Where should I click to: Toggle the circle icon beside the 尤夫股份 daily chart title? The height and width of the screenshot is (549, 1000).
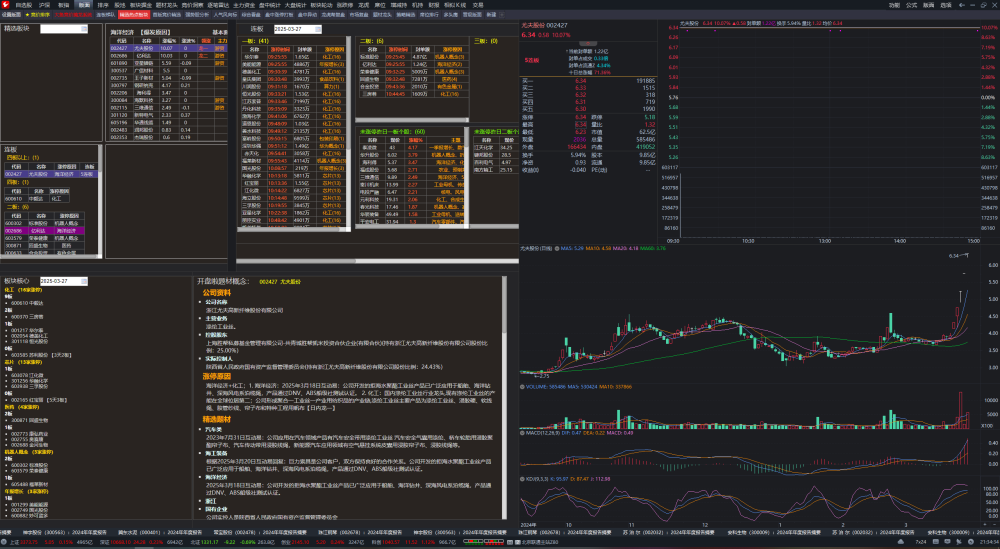pos(557,249)
